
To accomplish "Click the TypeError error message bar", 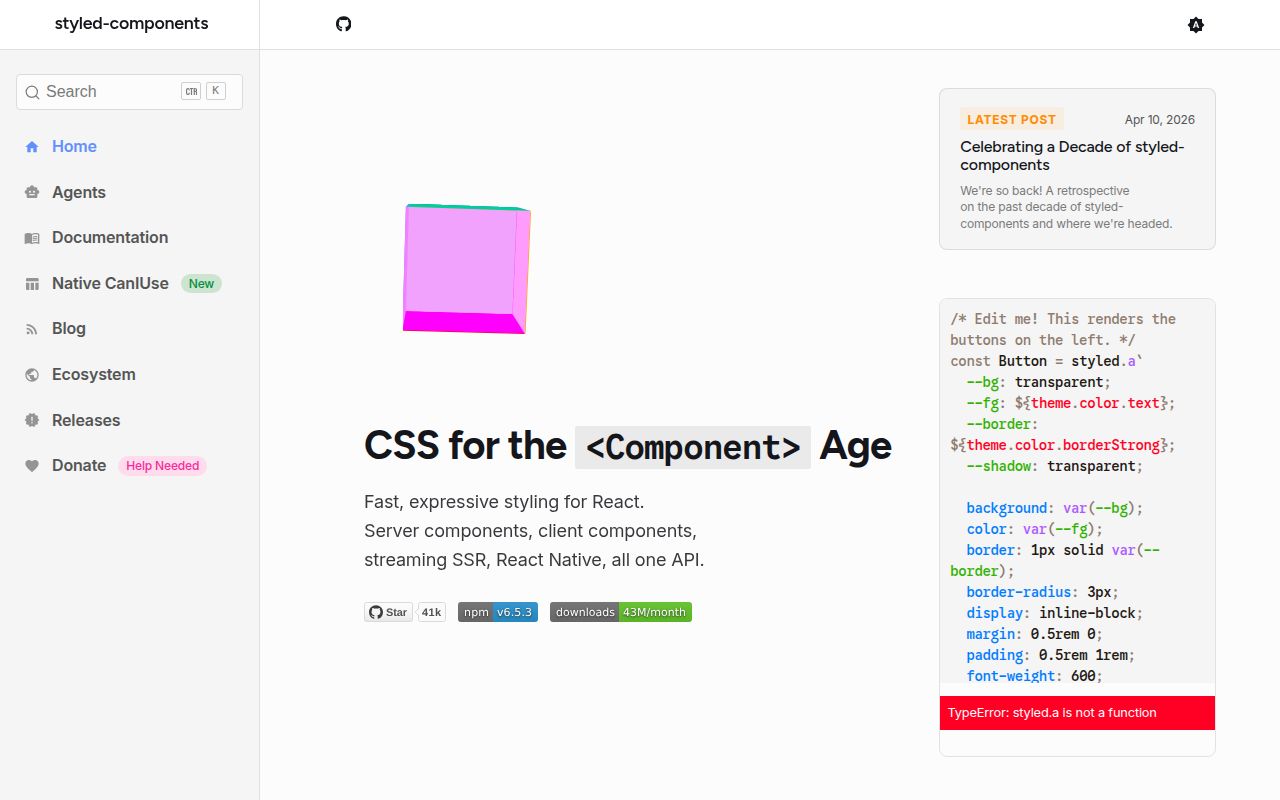I will 1077,713.
